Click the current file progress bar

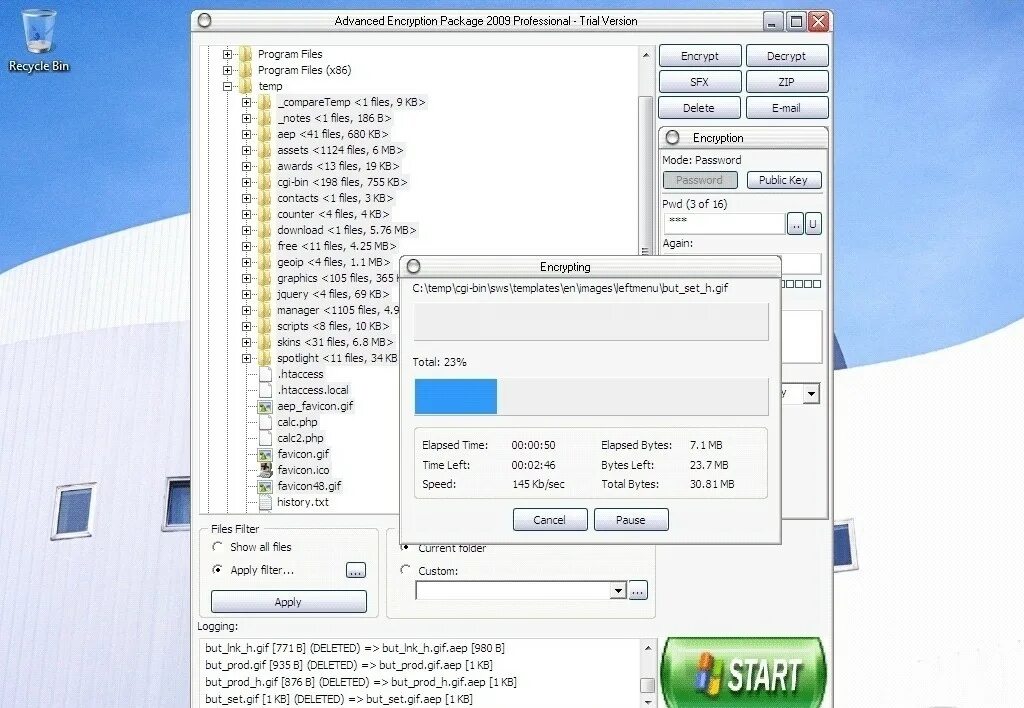[x=592, y=321]
